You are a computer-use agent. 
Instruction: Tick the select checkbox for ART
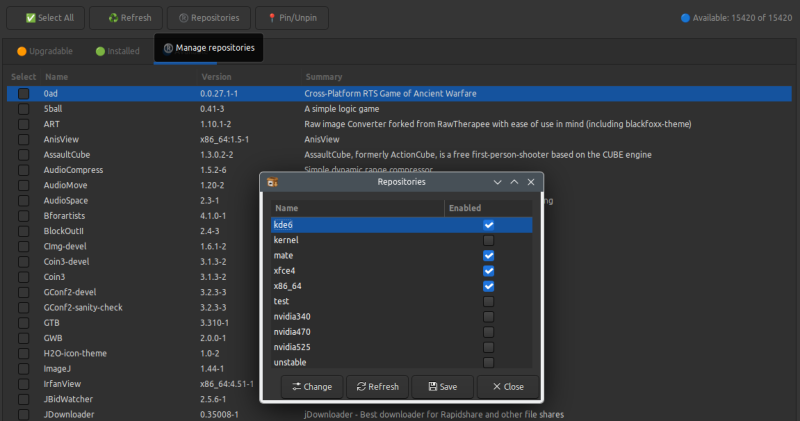(x=23, y=125)
